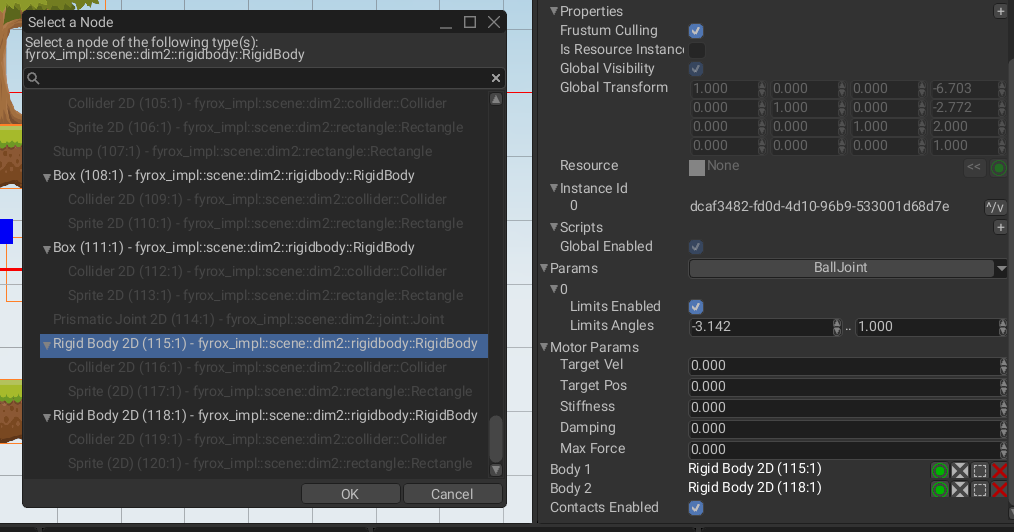The height and width of the screenshot is (532, 1014).
Task: Click the dashed-square pick icon for Body 1
Action: point(979,471)
